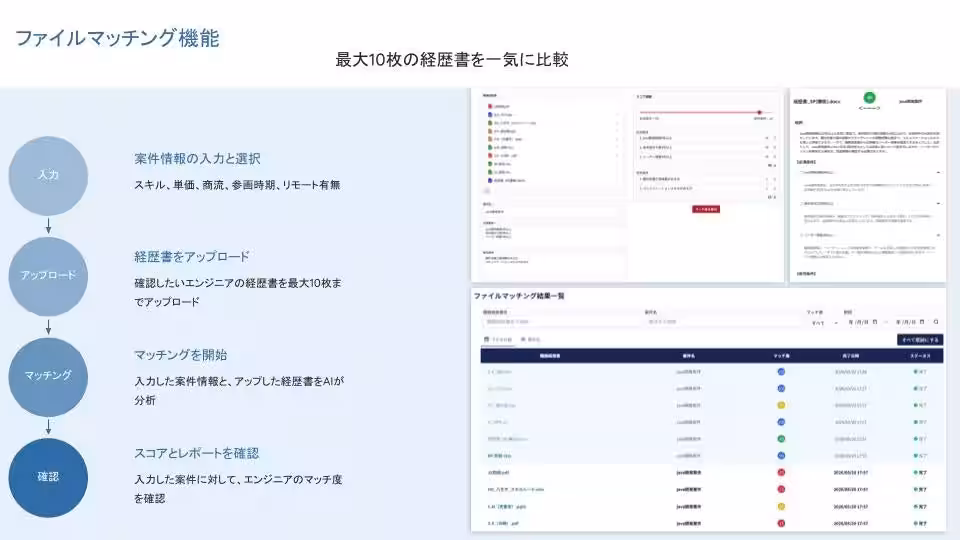Open the calendar icon of the start date
The width and height of the screenshot is (960, 540).
pyautogui.click(x=875, y=322)
